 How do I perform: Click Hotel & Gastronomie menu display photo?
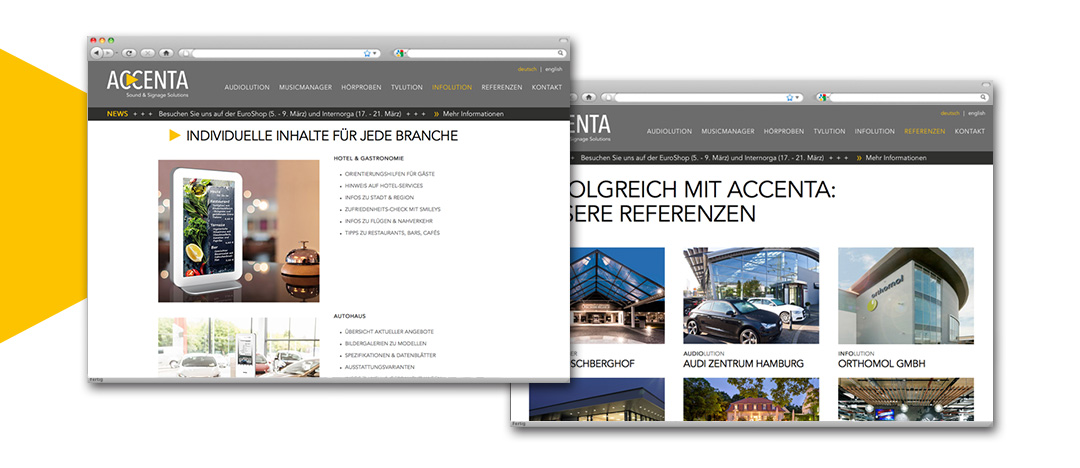click(x=239, y=231)
